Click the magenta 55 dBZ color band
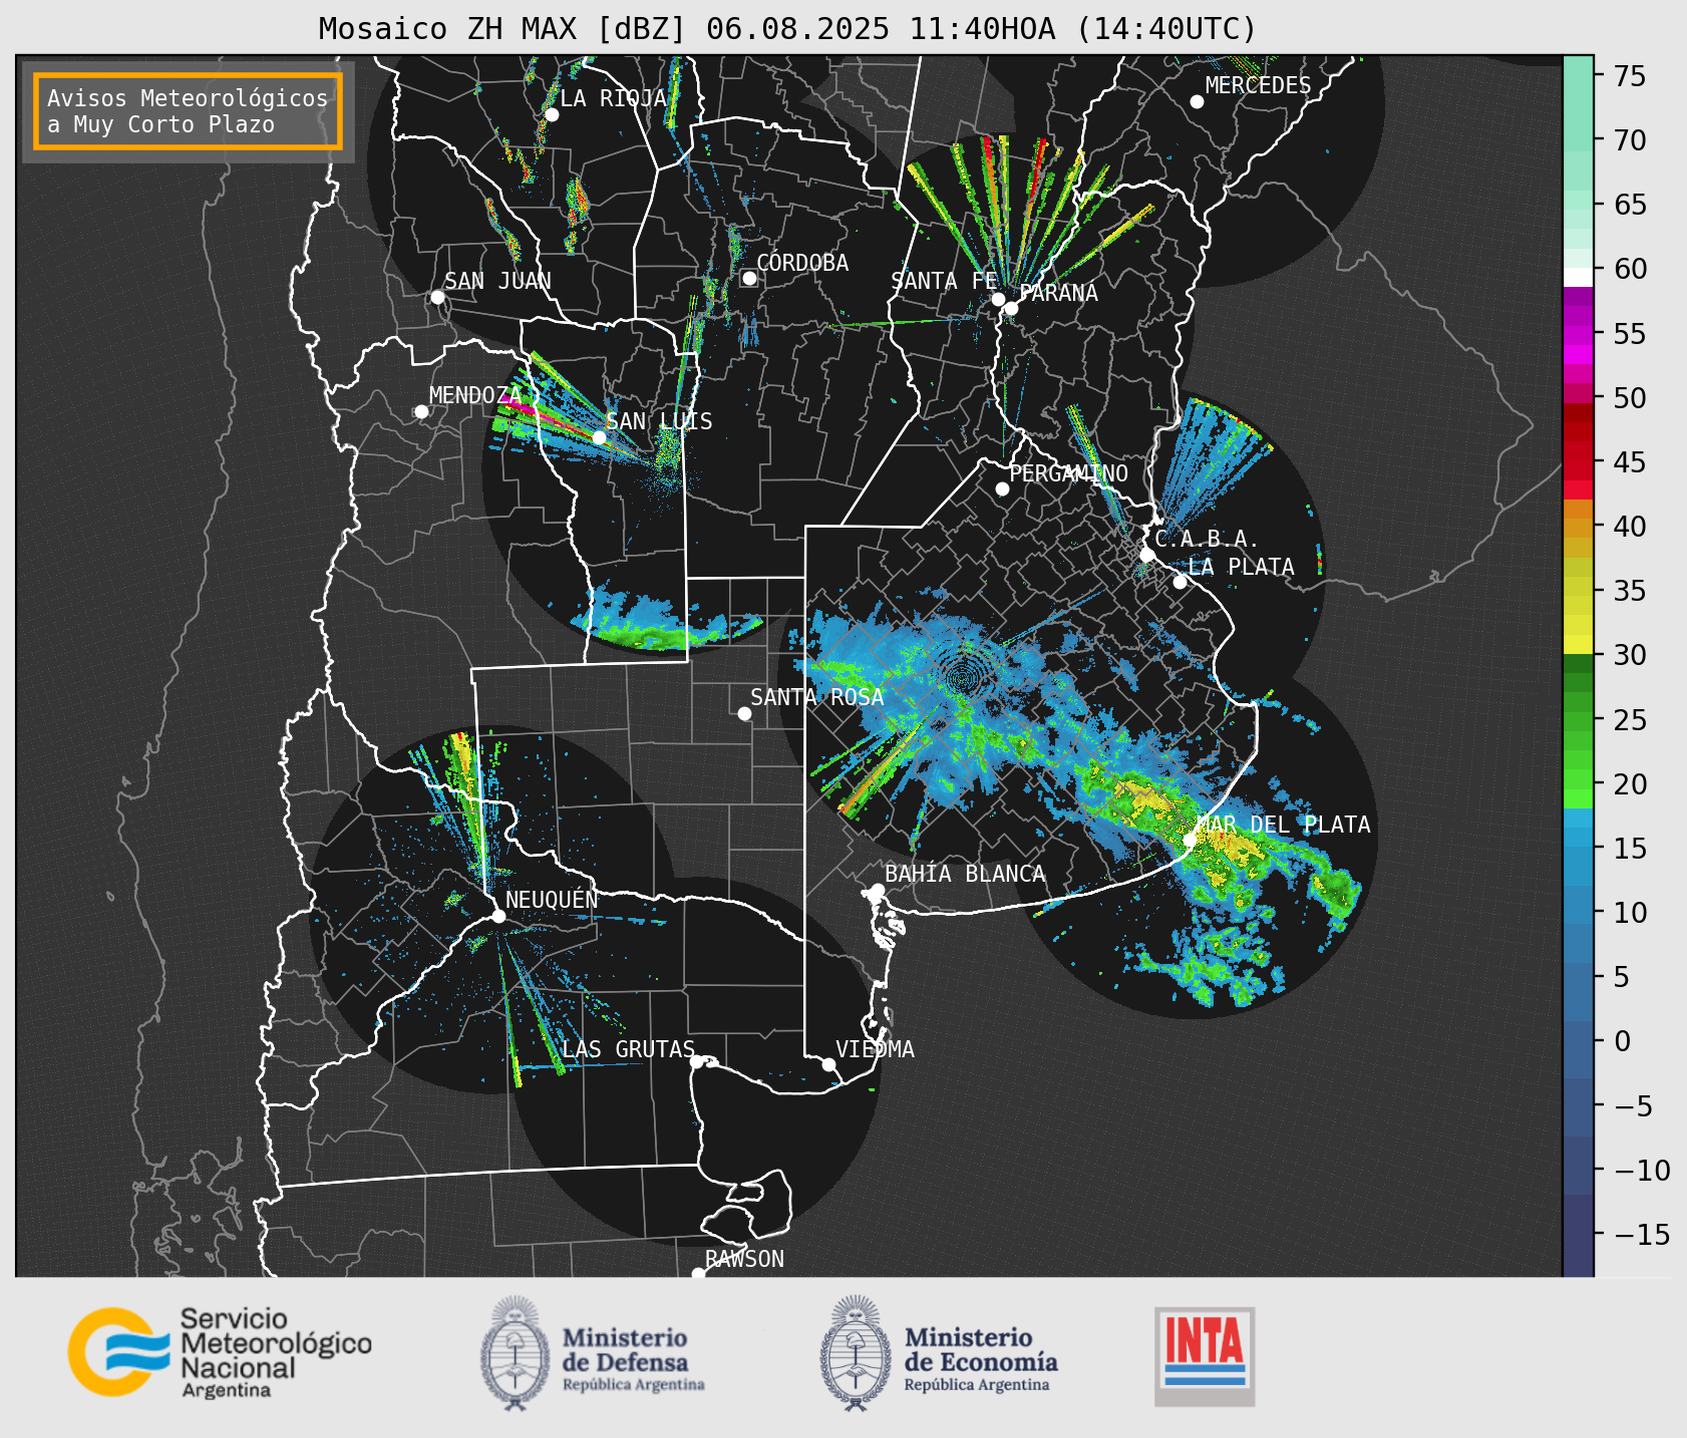The height and width of the screenshot is (1438, 1687). 1578,335
